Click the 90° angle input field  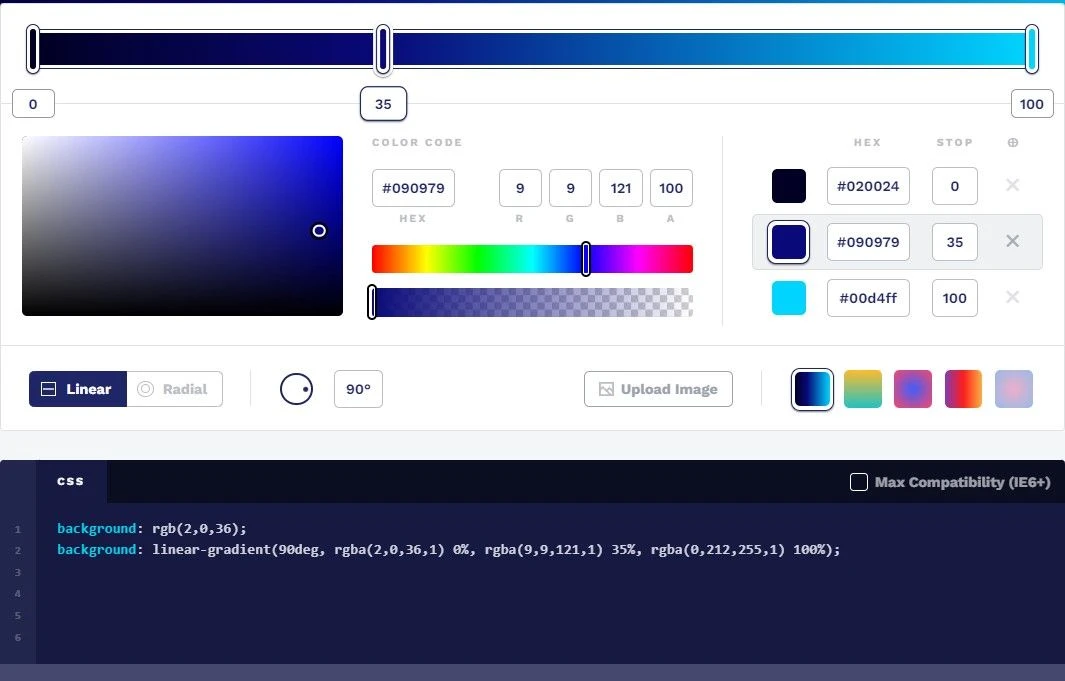click(358, 388)
